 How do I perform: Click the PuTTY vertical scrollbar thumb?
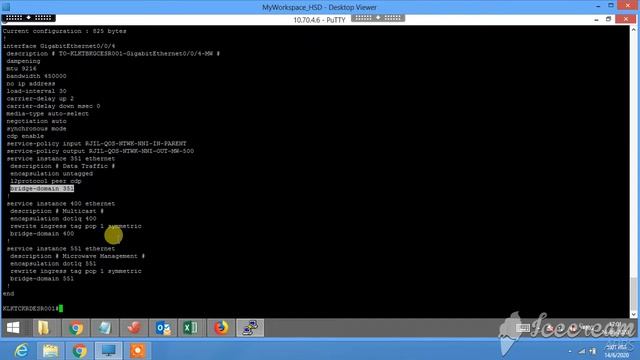pos(633,293)
